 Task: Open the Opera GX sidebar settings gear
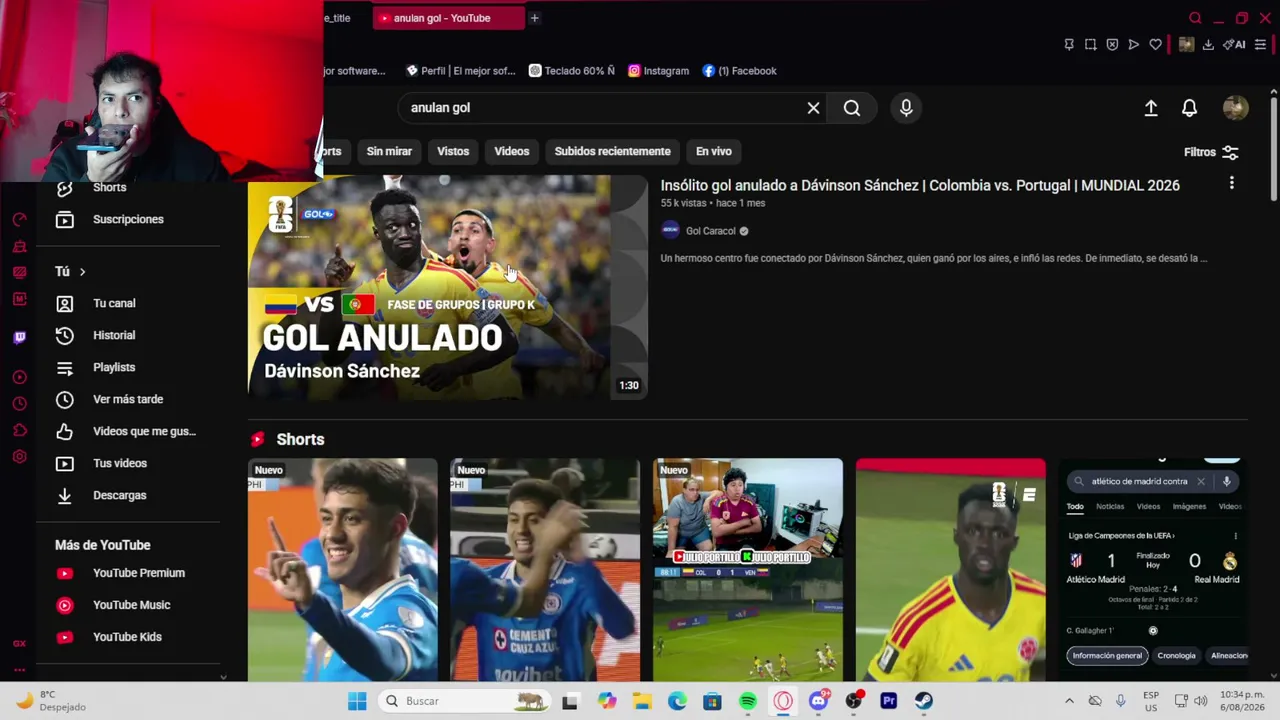pyautogui.click(x=19, y=457)
